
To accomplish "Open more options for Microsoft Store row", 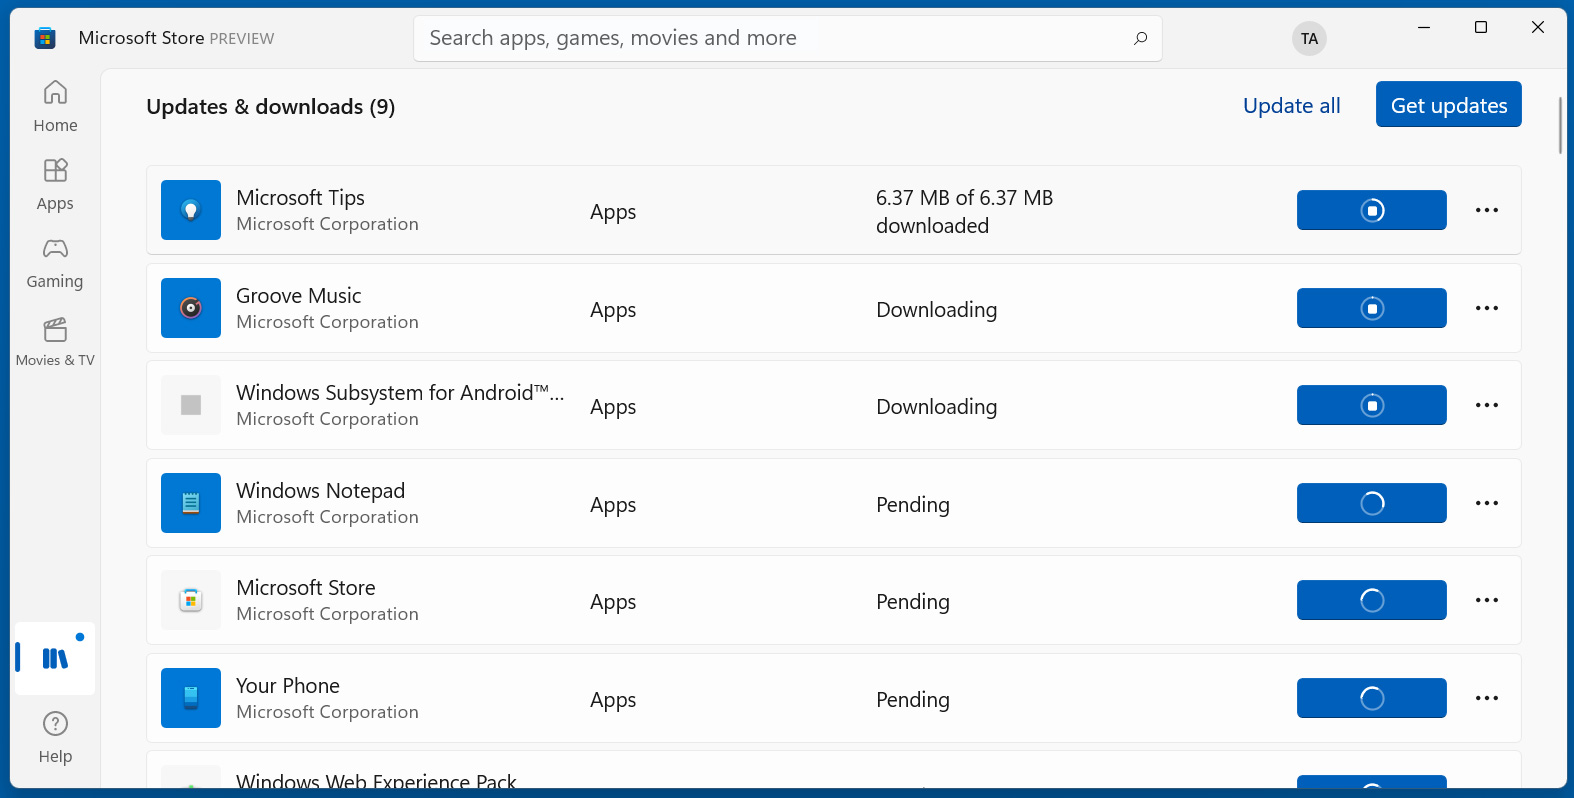I will tap(1487, 600).
